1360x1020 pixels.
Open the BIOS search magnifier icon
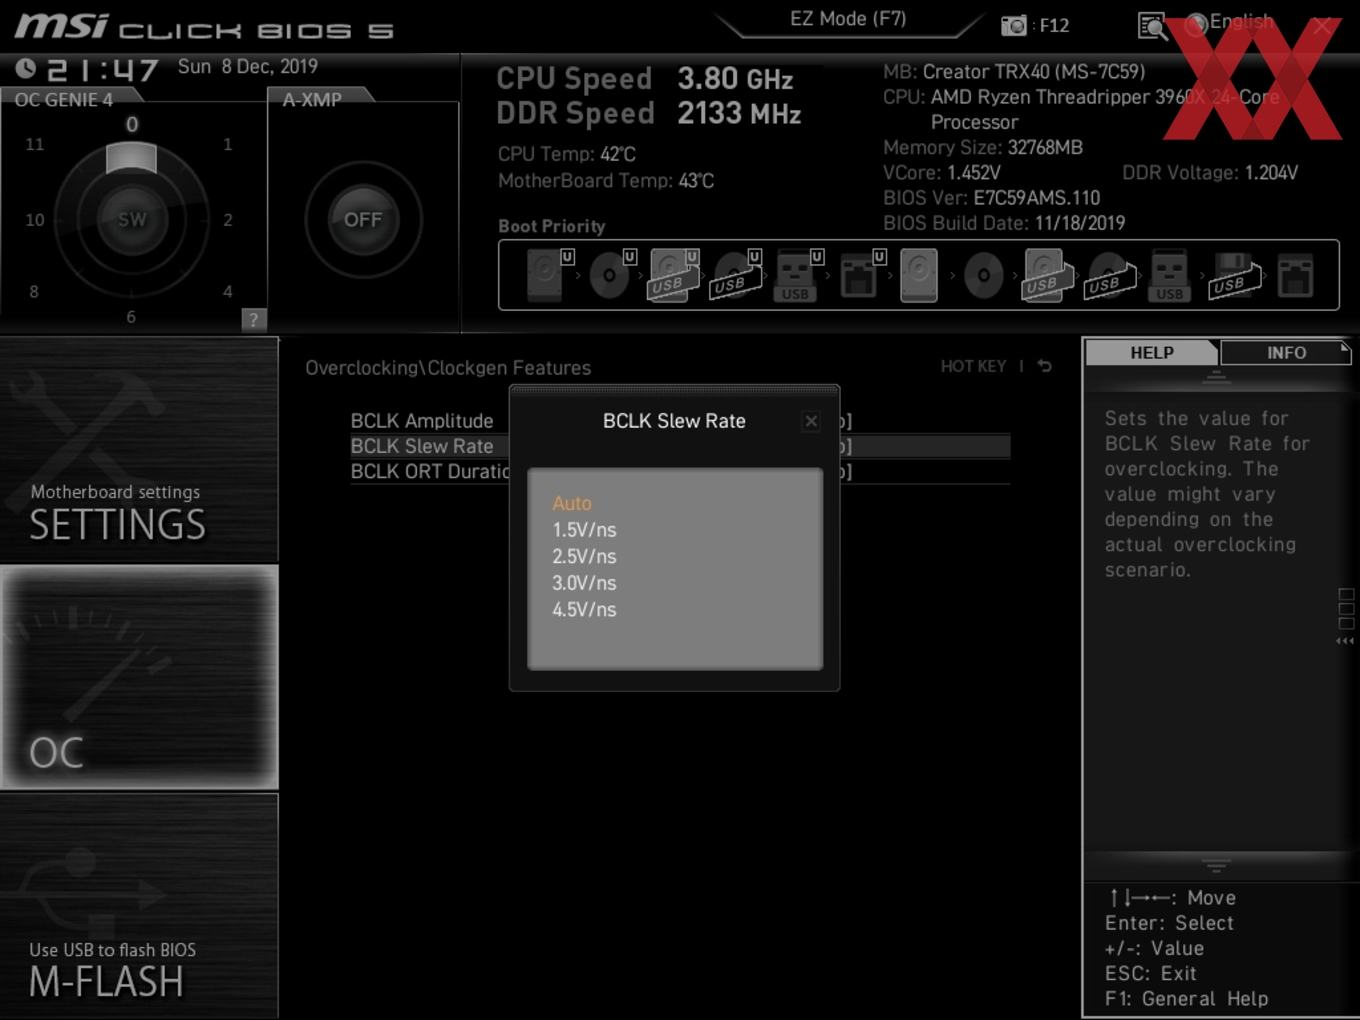click(1153, 26)
